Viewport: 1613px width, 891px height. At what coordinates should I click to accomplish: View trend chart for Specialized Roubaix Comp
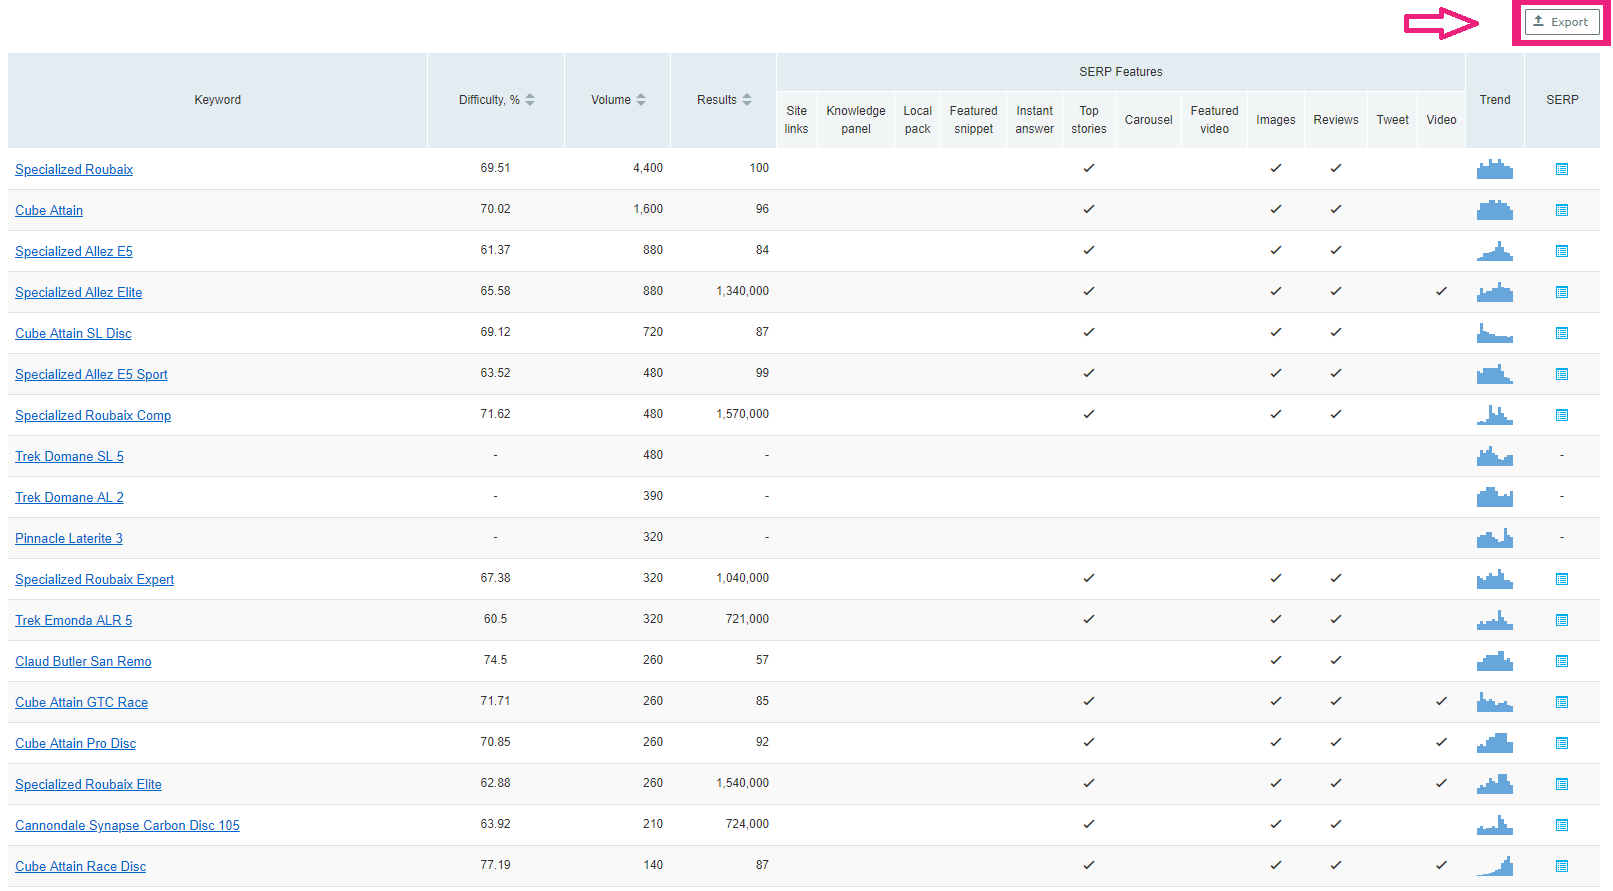tap(1495, 415)
